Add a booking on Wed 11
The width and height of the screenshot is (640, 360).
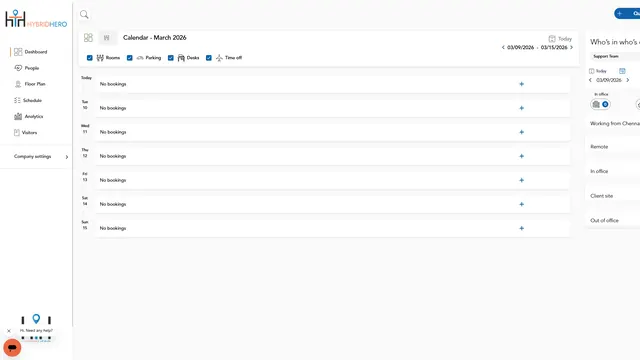tap(521, 132)
